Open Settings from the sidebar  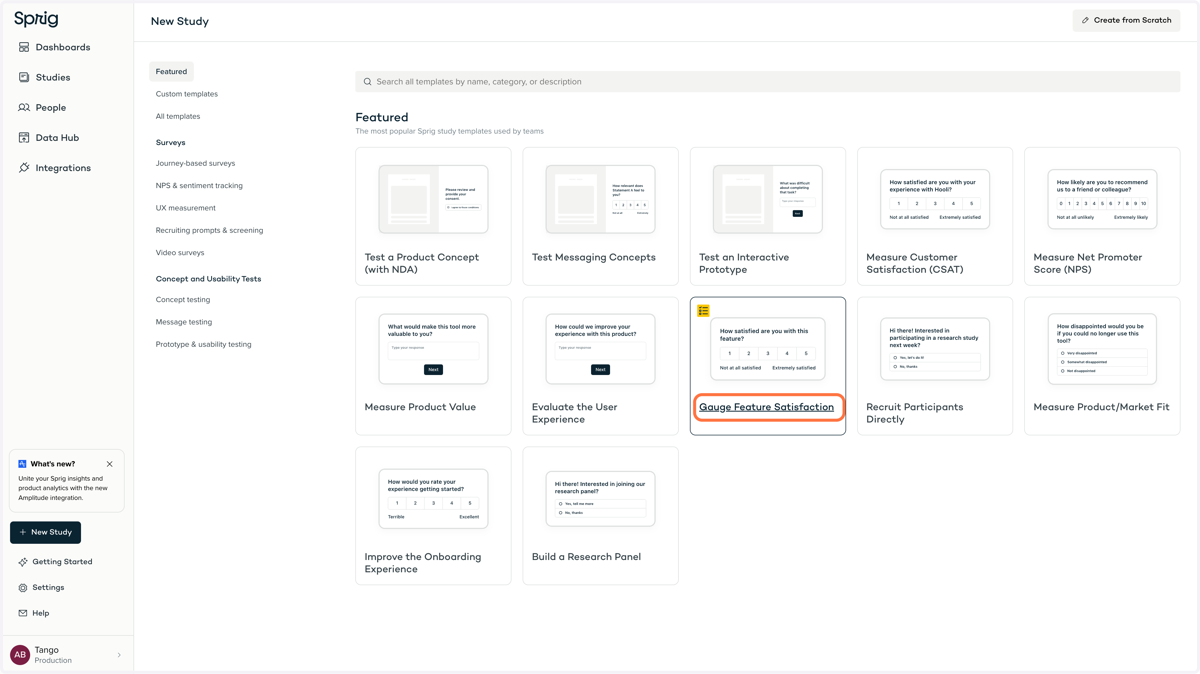click(x=48, y=588)
